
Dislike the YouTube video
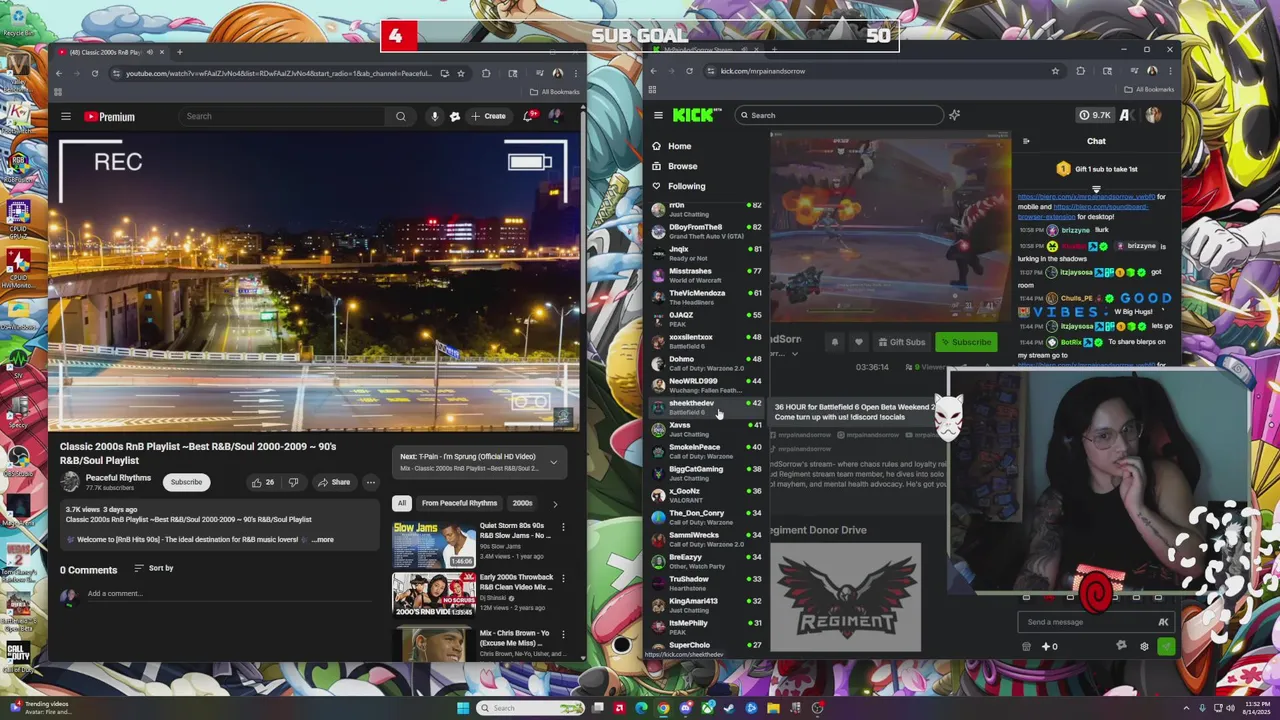point(293,482)
